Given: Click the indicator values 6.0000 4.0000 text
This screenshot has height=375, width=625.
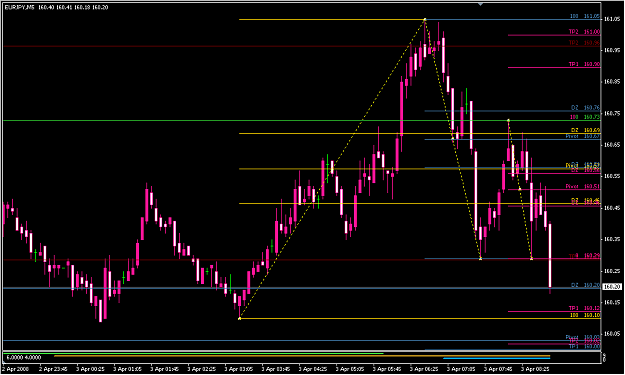Looking at the screenshot, I should click(x=24, y=357).
